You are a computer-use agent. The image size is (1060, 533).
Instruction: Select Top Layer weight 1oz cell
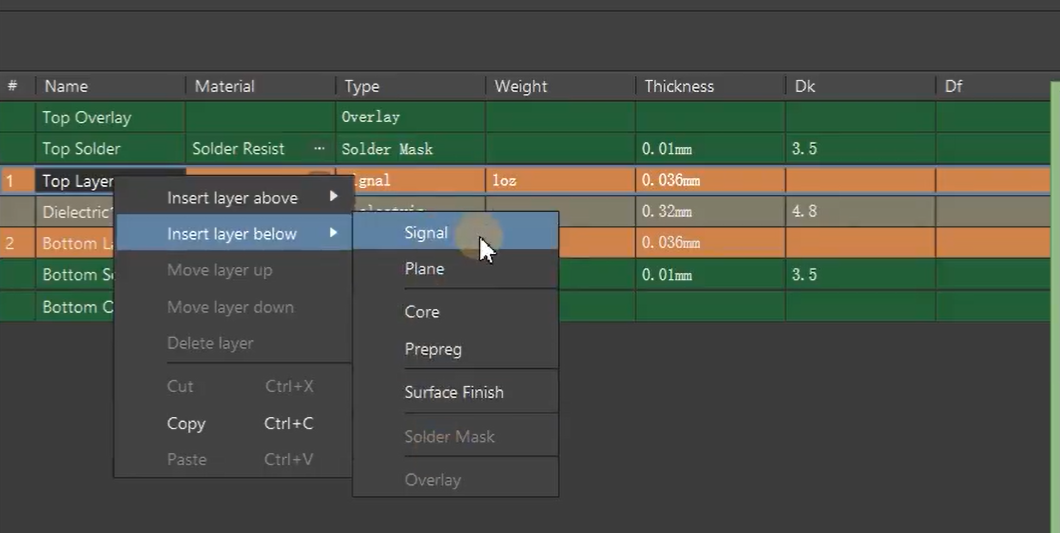point(503,181)
